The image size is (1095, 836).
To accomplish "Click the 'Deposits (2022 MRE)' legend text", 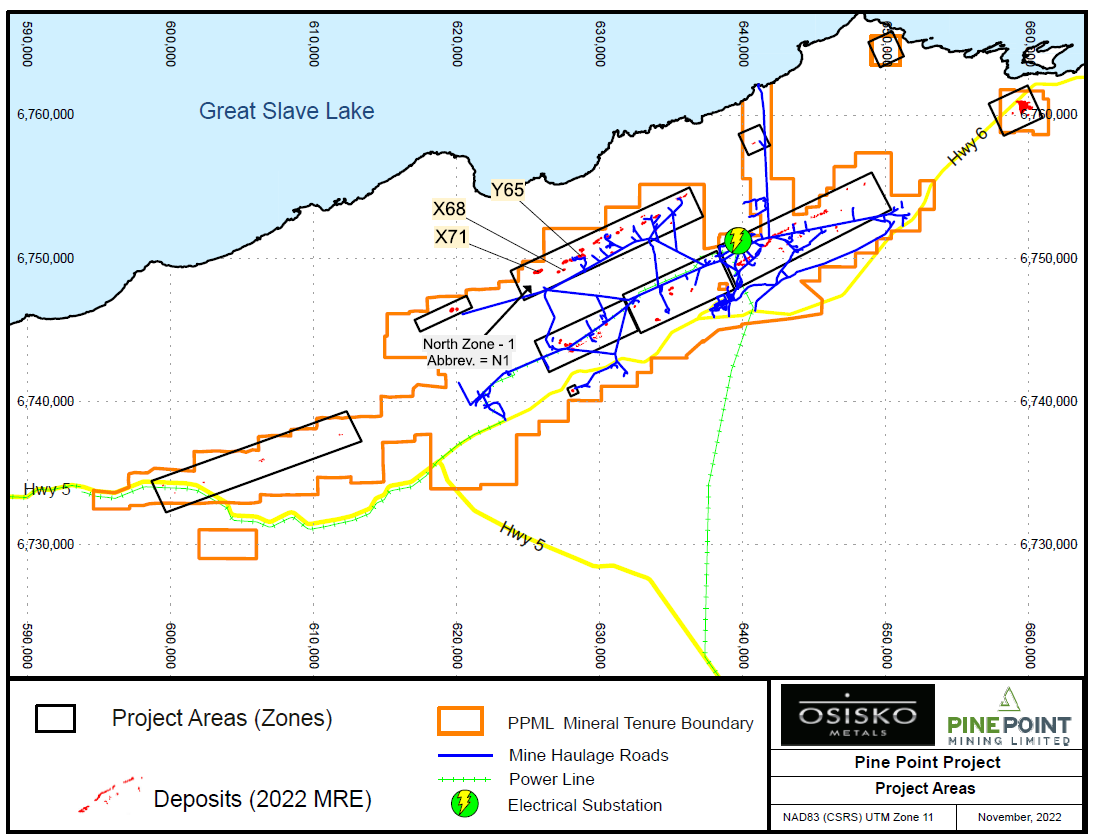I will click(263, 798).
